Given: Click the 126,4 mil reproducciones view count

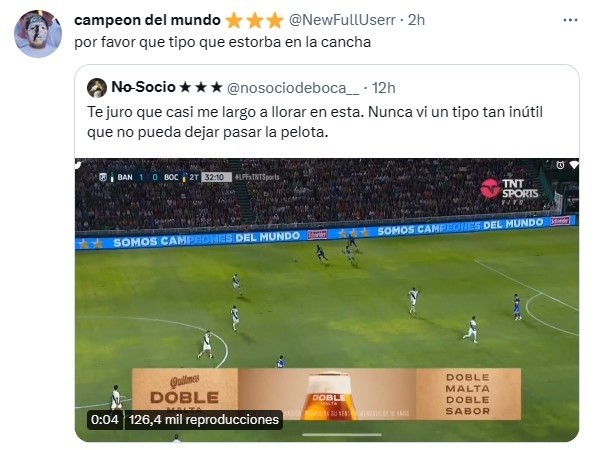Looking at the screenshot, I should [x=204, y=420].
